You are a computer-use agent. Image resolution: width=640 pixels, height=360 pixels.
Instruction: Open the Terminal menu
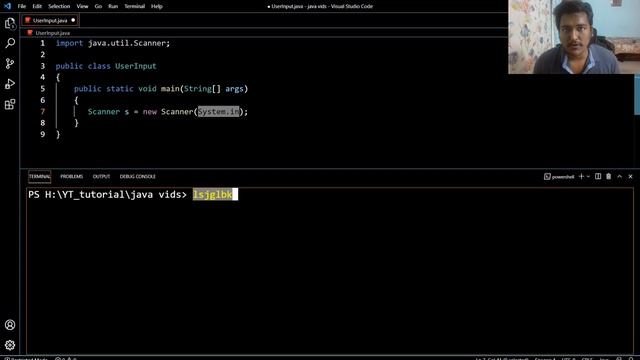tap(135, 6)
